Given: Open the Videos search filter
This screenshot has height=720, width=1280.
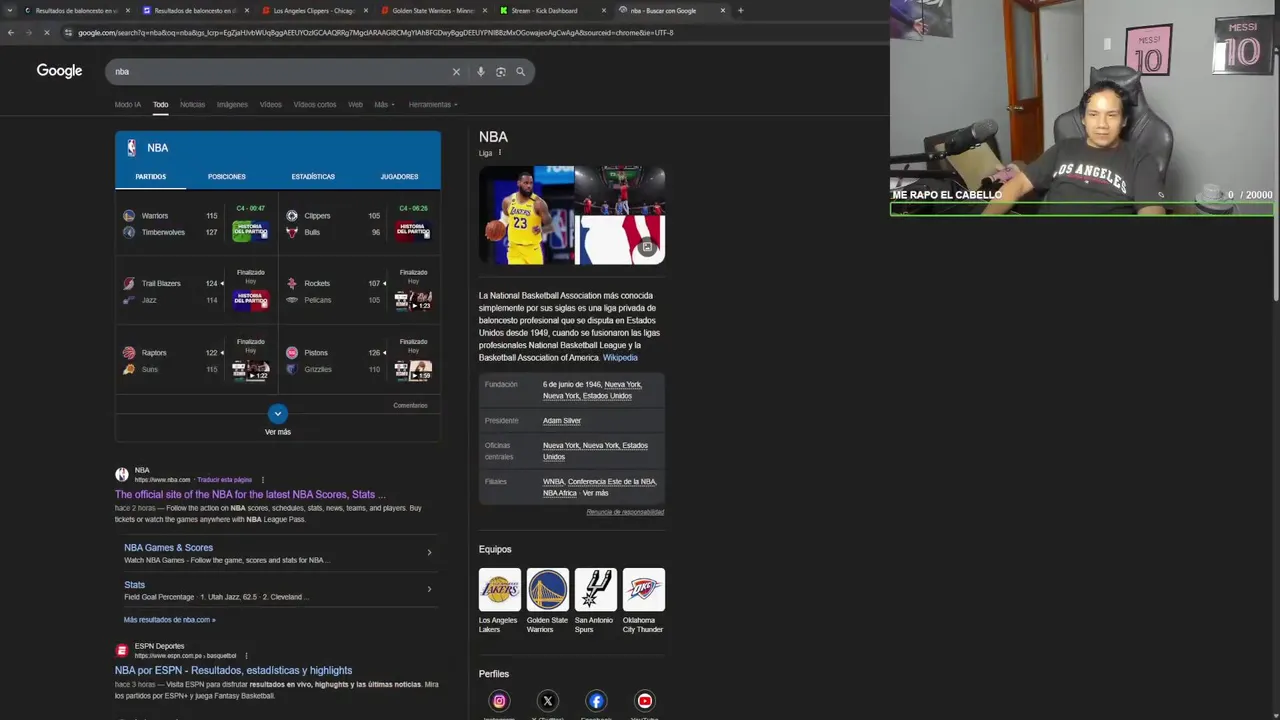Looking at the screenshot, I should (x=271, y=105).
